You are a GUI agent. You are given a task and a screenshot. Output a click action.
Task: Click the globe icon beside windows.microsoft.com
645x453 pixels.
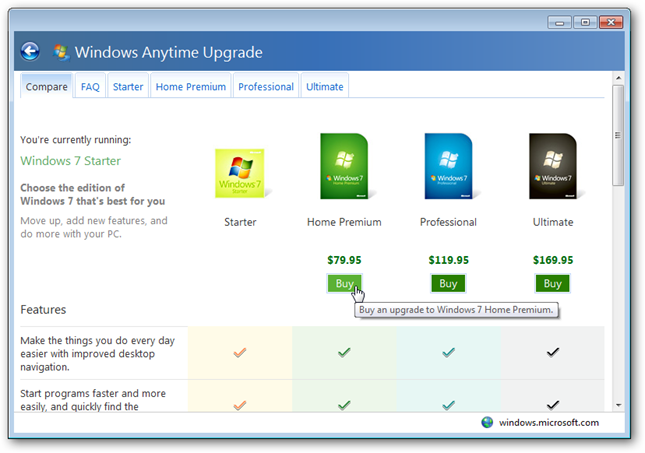[487, 422]
